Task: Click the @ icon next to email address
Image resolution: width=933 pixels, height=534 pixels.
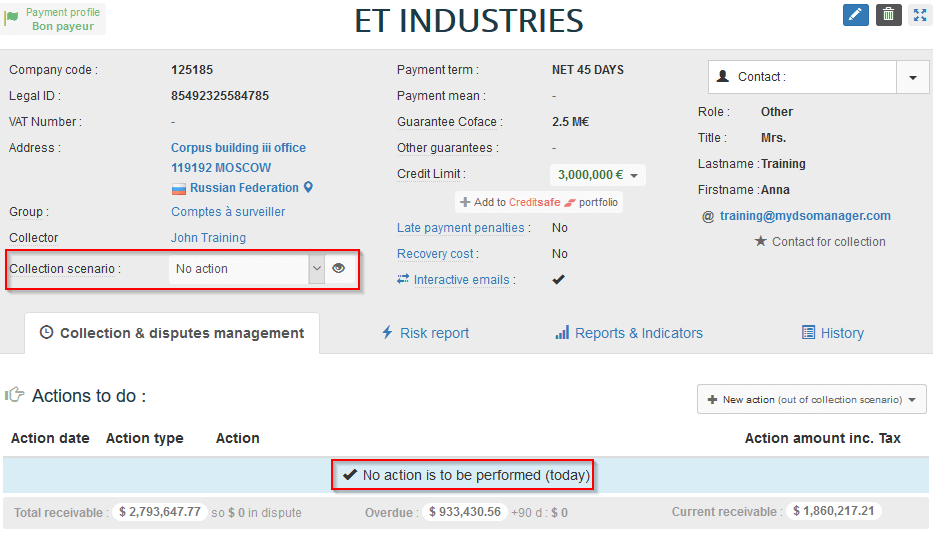Action: pos(708,216)
